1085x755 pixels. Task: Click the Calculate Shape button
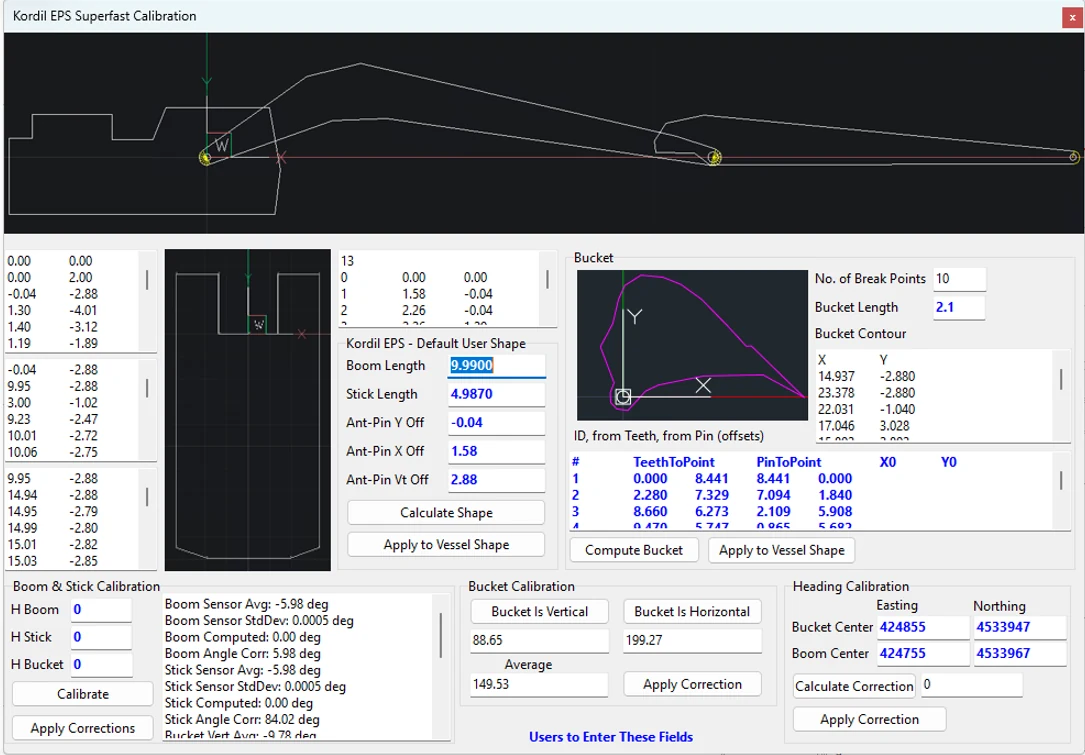pos(446,513)
